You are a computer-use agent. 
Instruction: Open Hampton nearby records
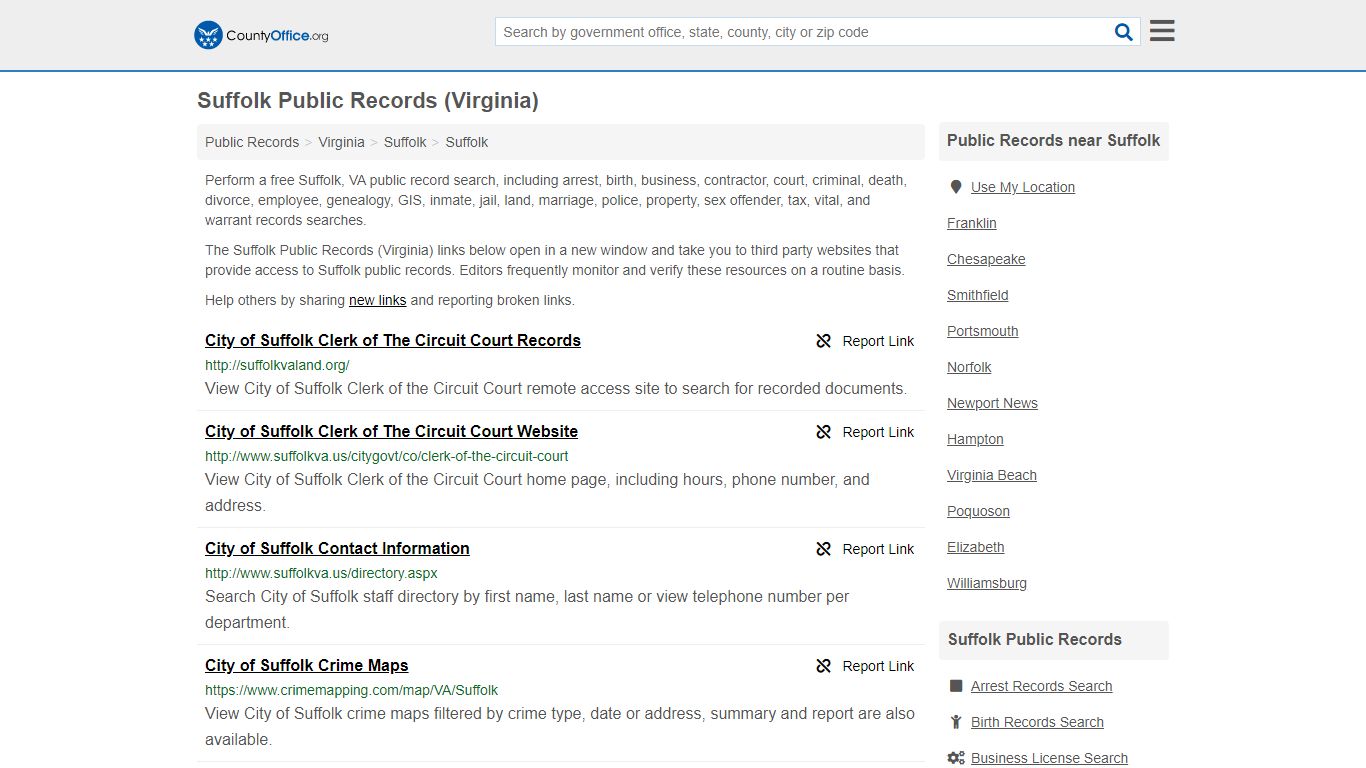975,439
